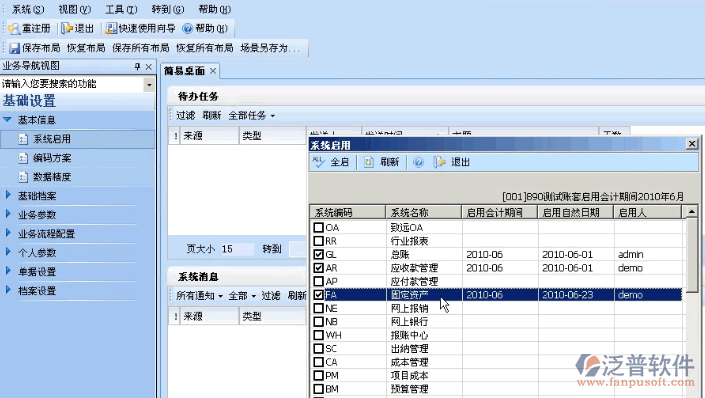This screenshot has height=398, width=705.
Task: Open the function search combo box dropdown arrow
Action: pos(149,84)
